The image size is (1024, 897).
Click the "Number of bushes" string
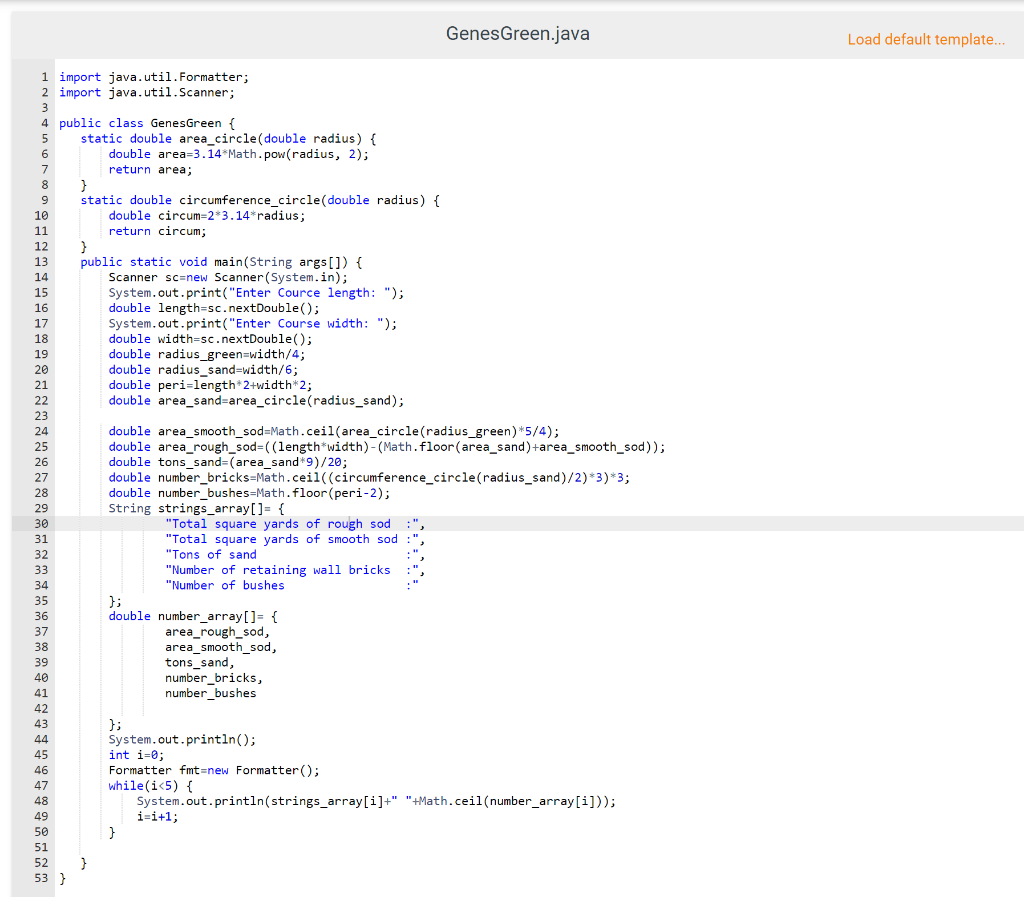point(292,585)
